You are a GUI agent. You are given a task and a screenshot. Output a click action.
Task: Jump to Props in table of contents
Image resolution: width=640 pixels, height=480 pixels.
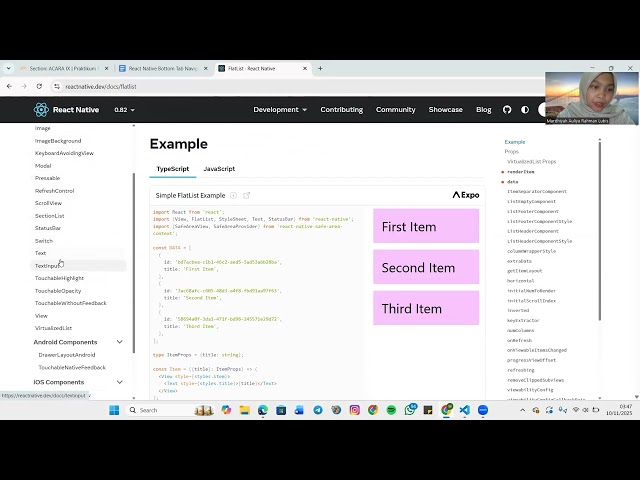tap(511, 151)
